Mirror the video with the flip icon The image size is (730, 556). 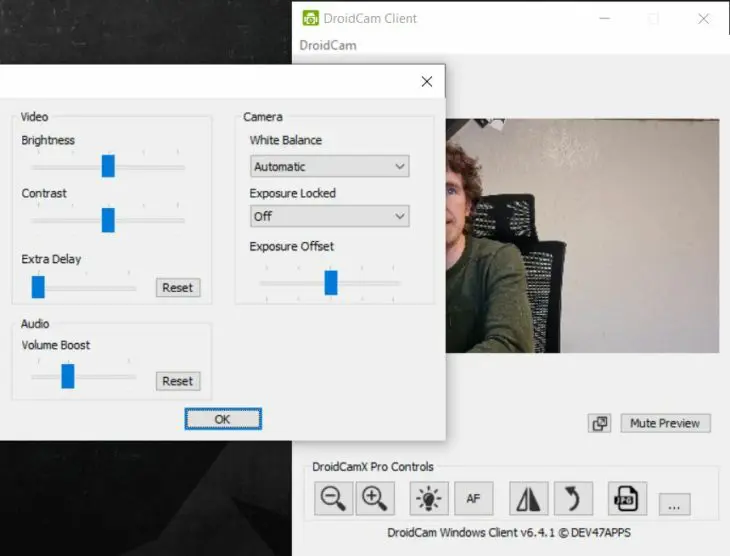coord(528,498)
